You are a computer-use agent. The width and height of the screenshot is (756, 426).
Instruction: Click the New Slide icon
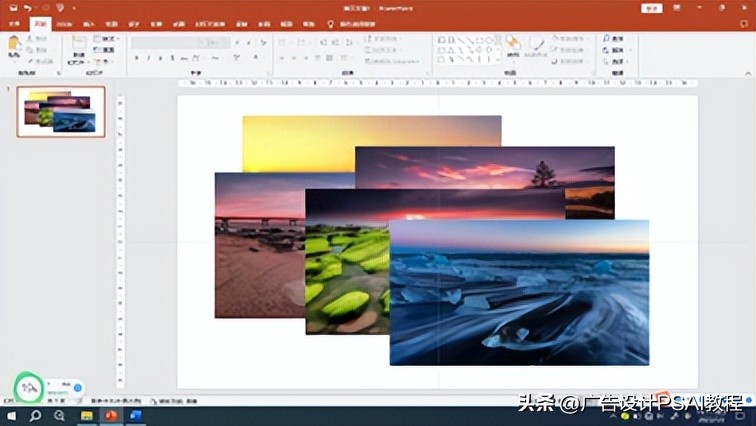79,44
